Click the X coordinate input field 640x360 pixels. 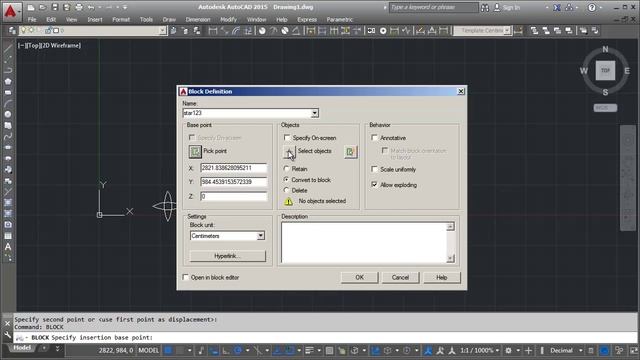(233, 168)
